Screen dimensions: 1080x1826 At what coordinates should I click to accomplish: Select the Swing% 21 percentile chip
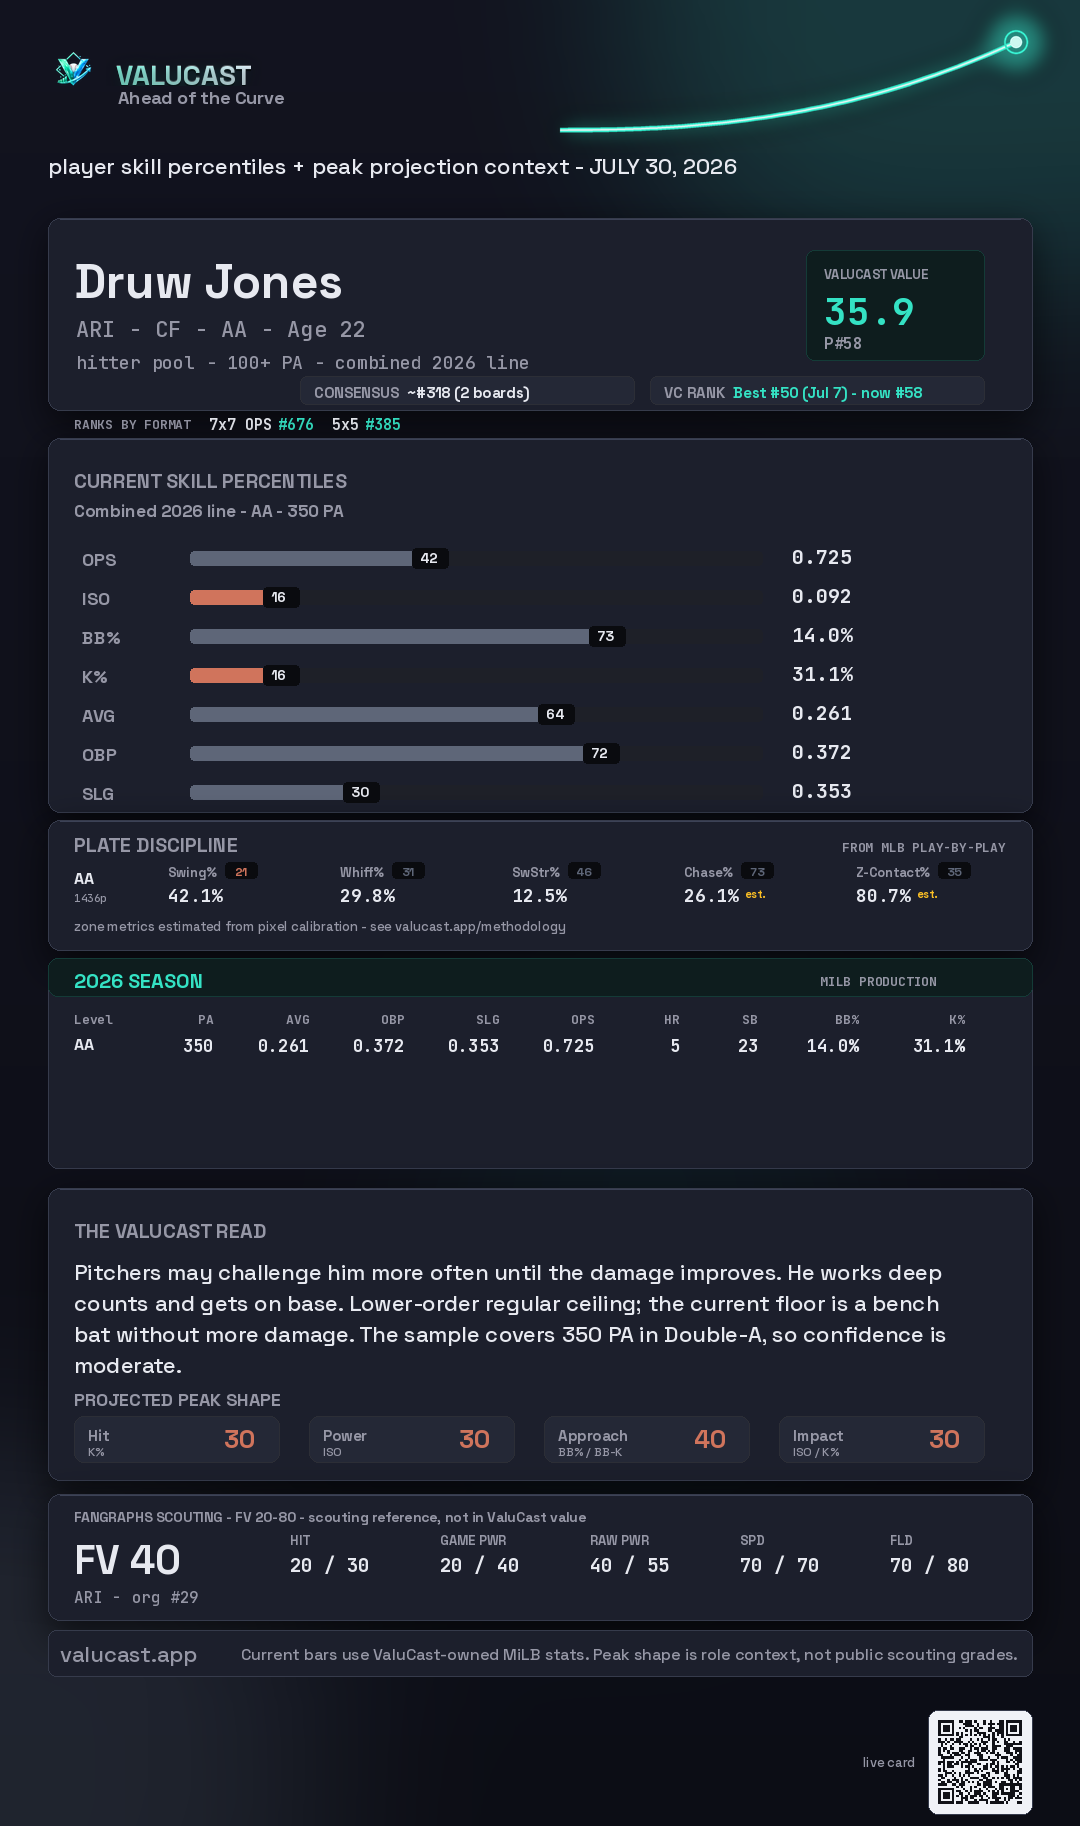click(x=242, y=872)
